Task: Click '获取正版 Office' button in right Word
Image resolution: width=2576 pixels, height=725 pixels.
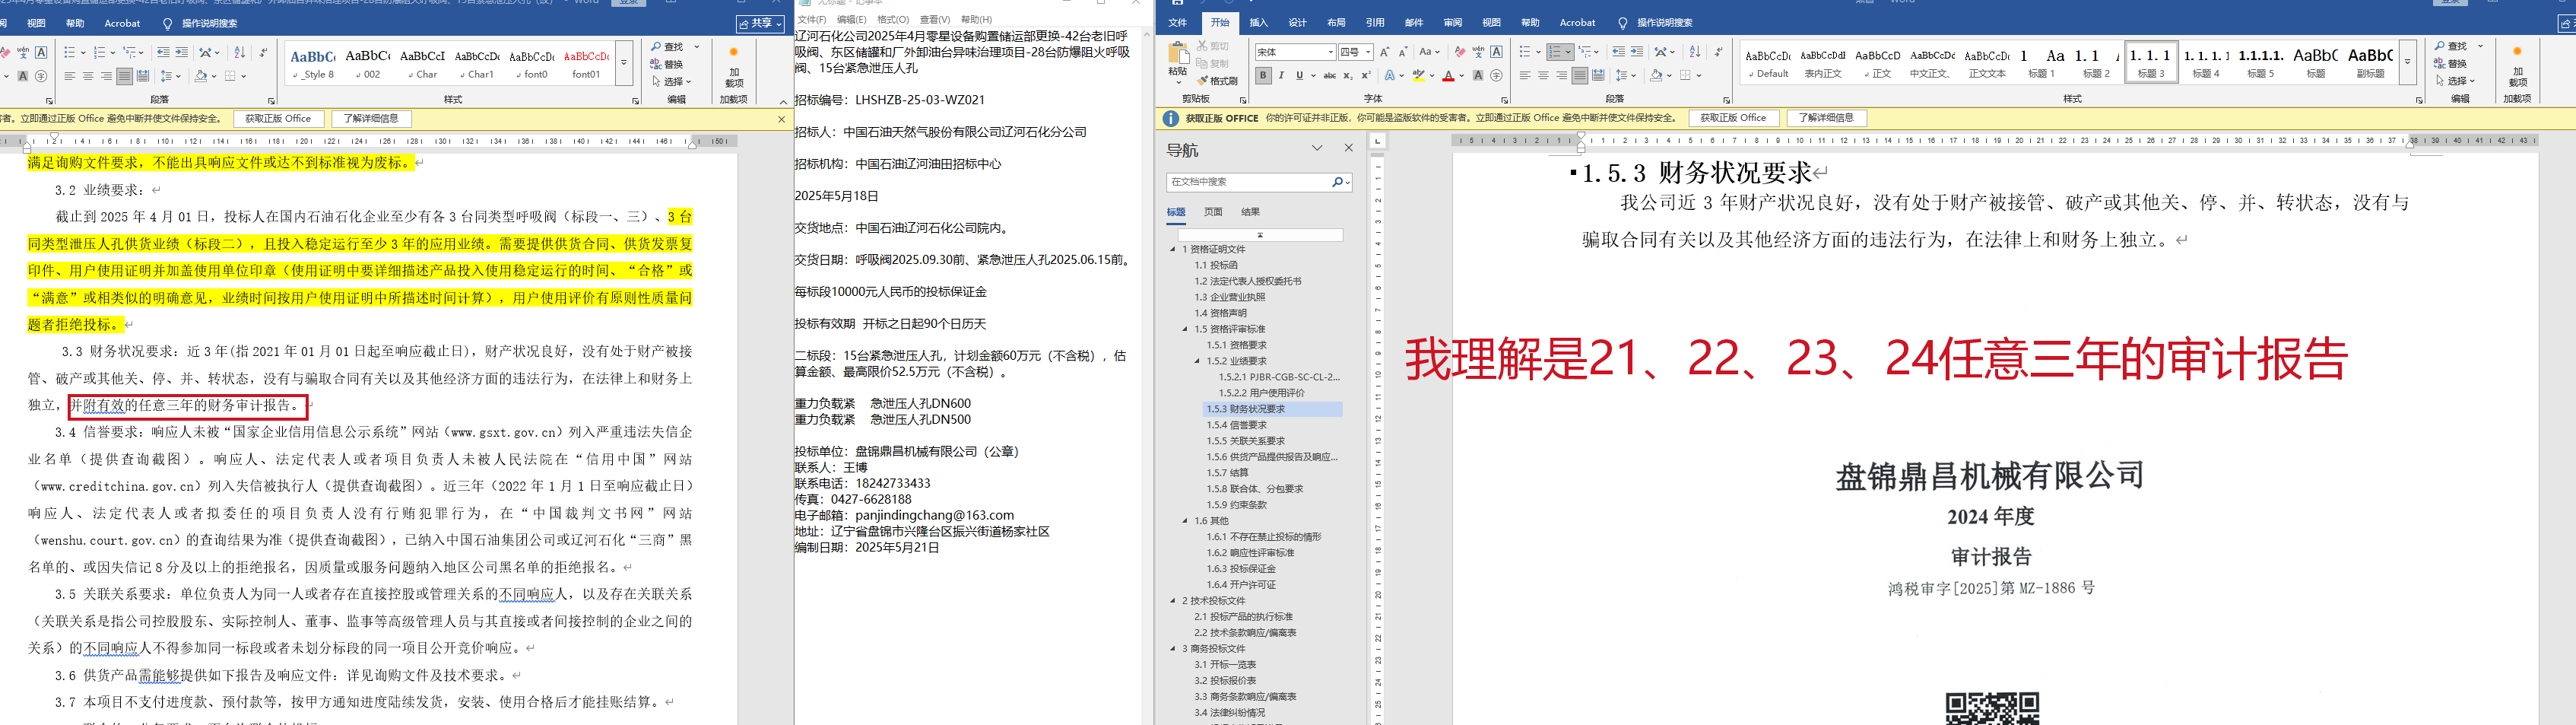Action: [x=1733, y=118]
